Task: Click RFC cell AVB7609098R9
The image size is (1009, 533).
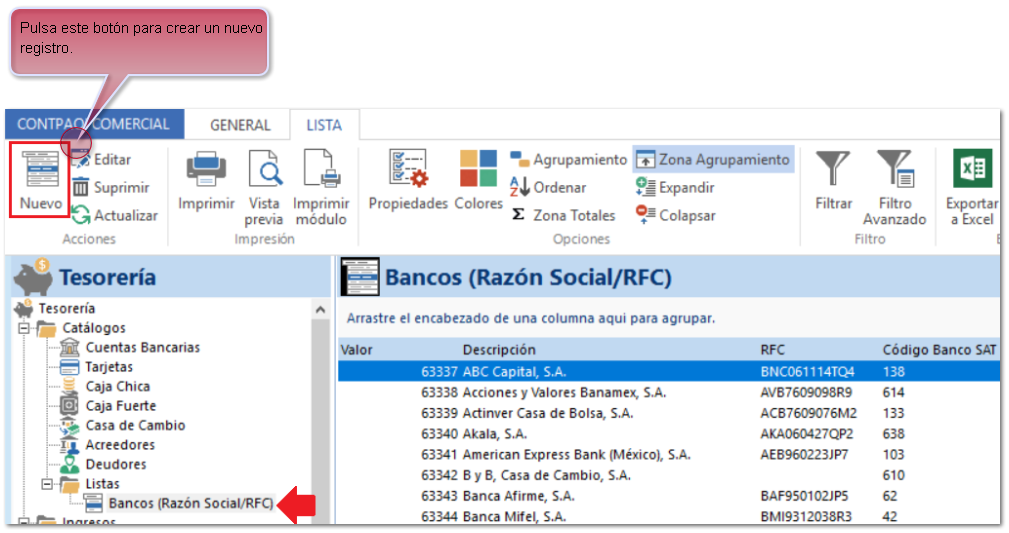Action: pos(806,392)
